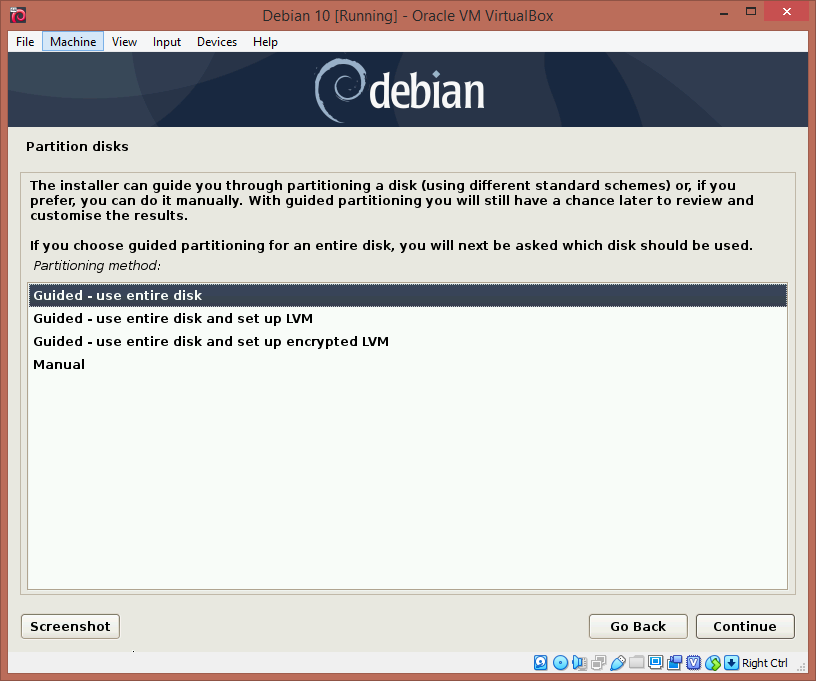Click the recording status indicator icon
The width and height of the screenshot is (816, 681).
coord(675,662)
